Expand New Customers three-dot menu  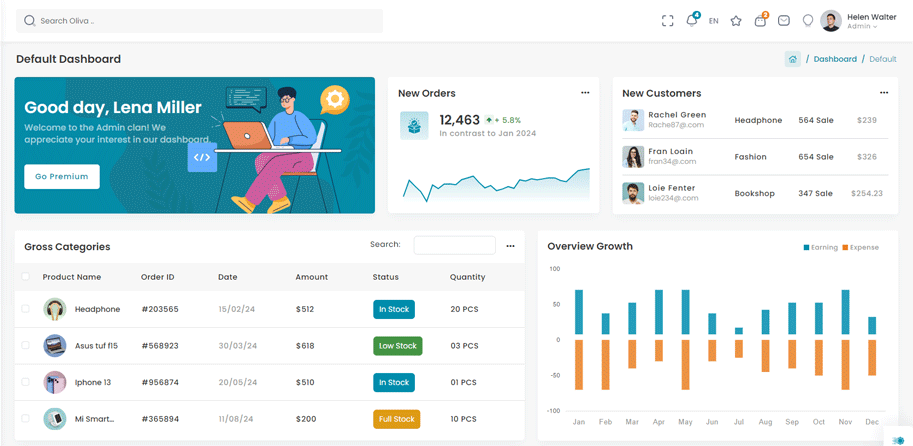884,93
